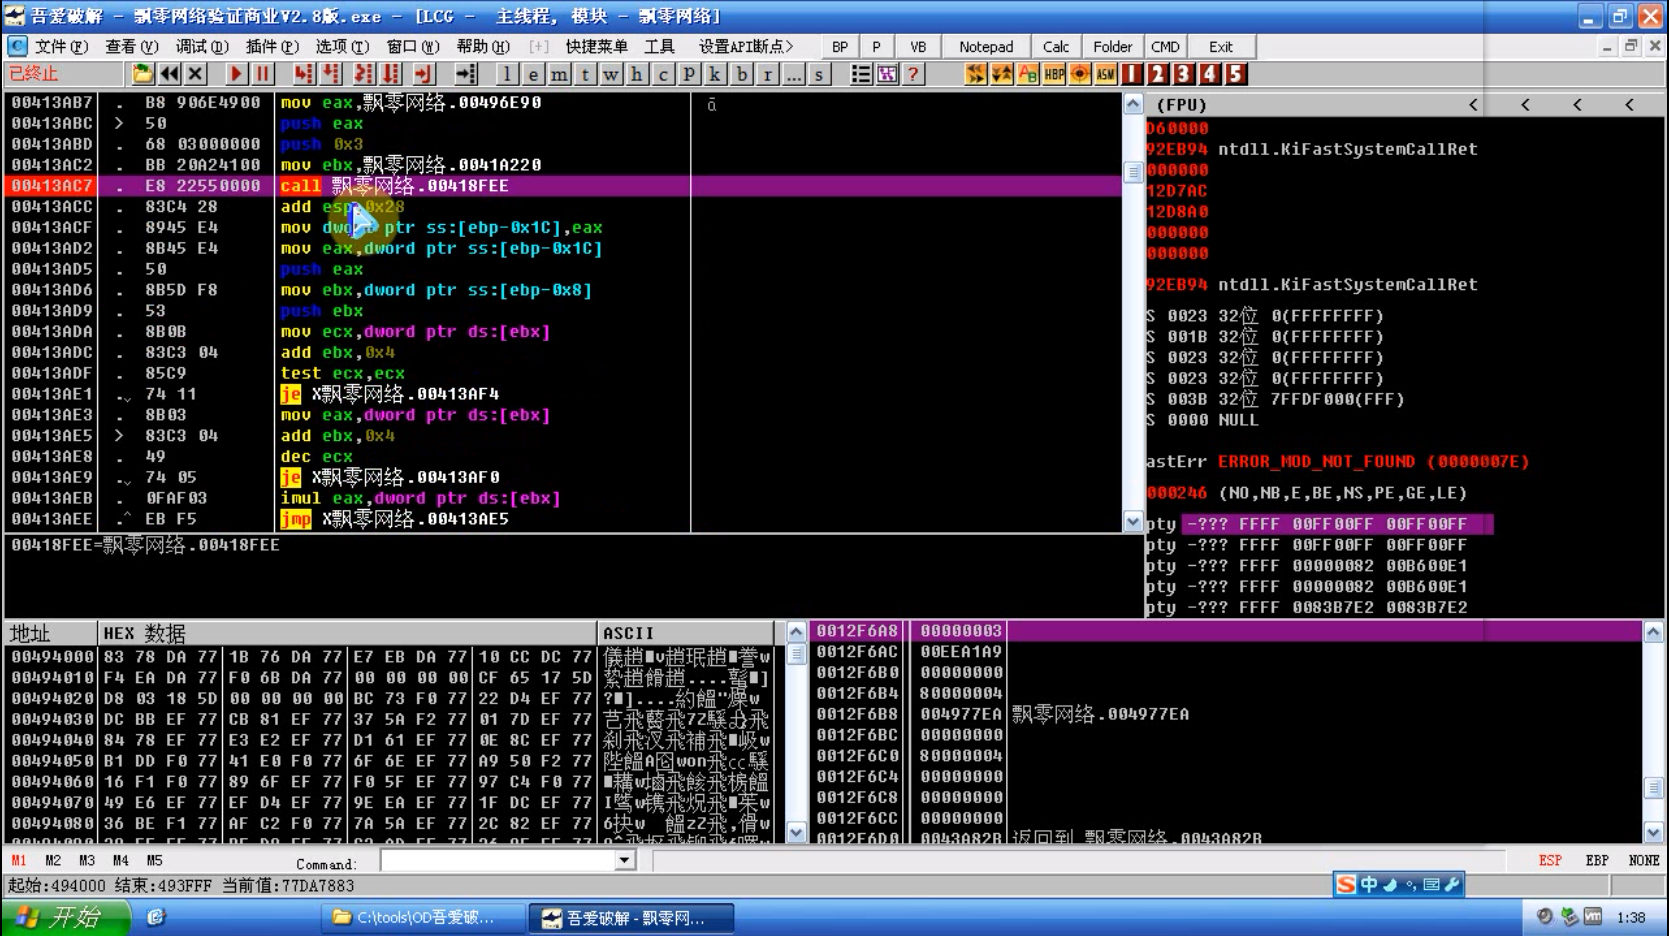
Task: Click the Run (play) toolbar icon
Action: (x=236, y=74)
